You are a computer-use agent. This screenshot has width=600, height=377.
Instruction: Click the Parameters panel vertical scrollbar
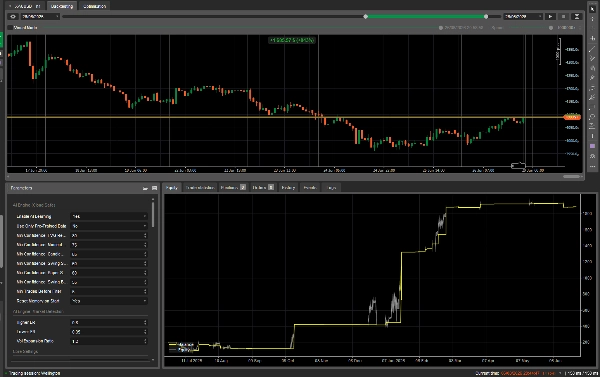tap(153, 214)
